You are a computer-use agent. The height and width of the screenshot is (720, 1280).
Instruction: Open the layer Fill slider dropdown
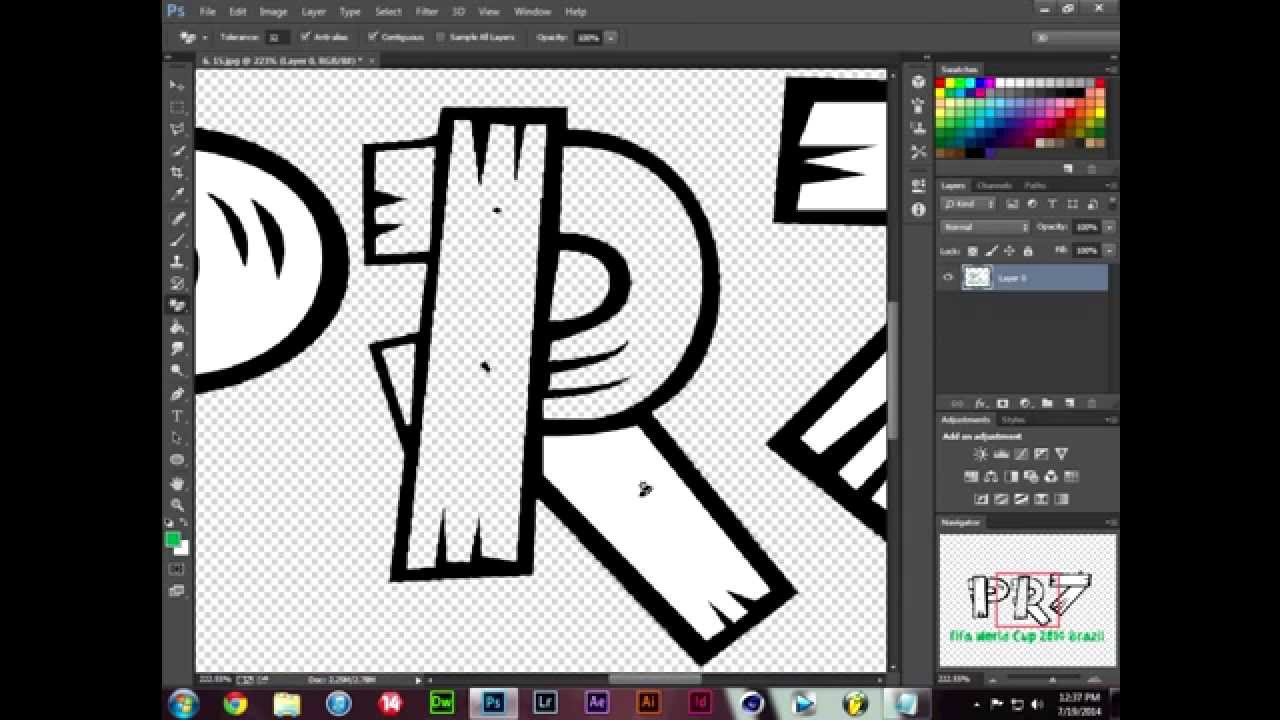(1109, 251)
